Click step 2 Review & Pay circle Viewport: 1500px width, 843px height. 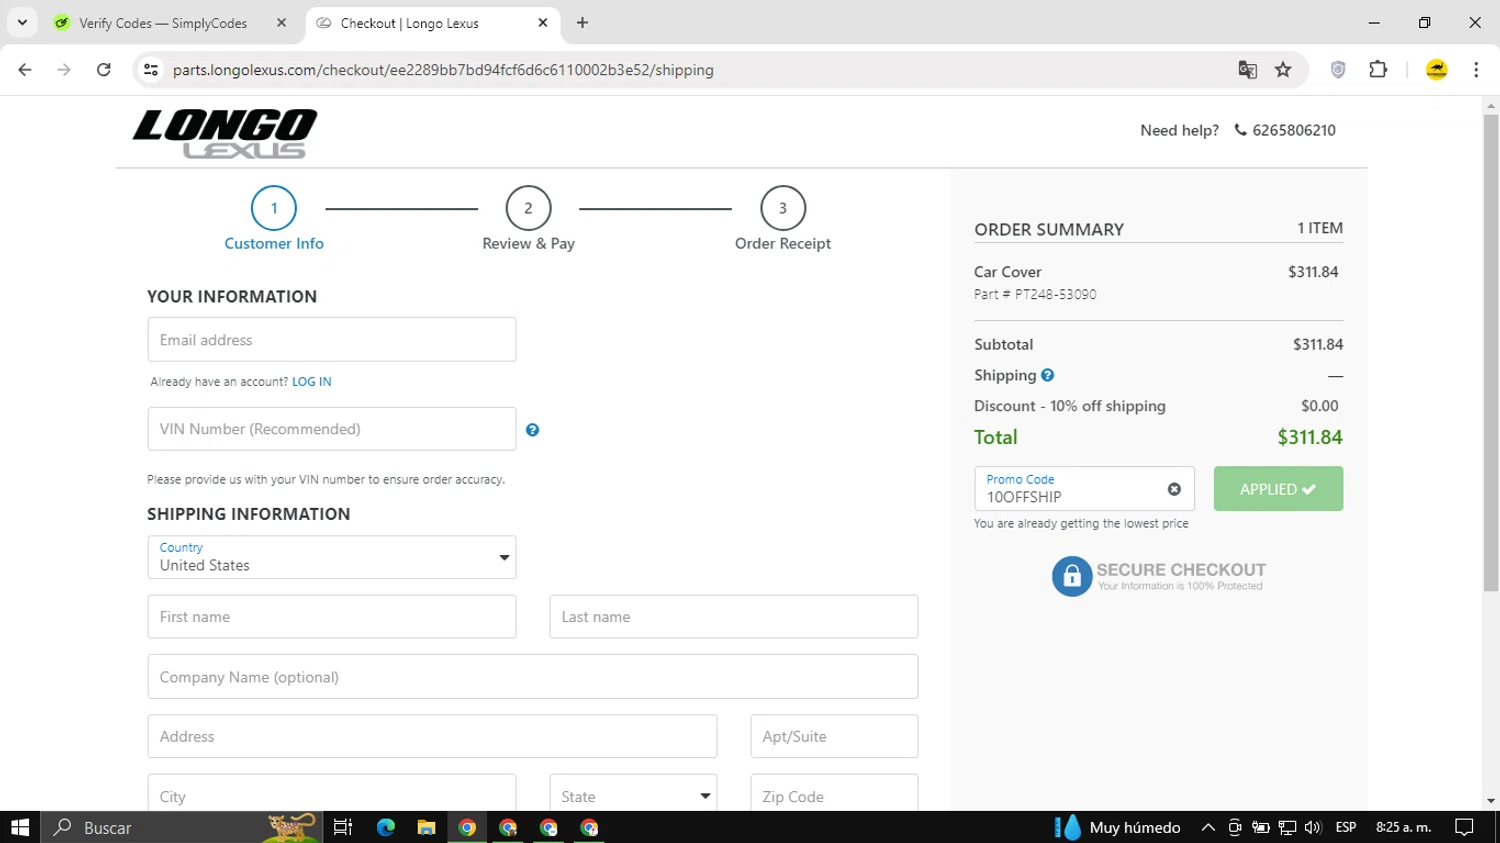pos(528,208)
